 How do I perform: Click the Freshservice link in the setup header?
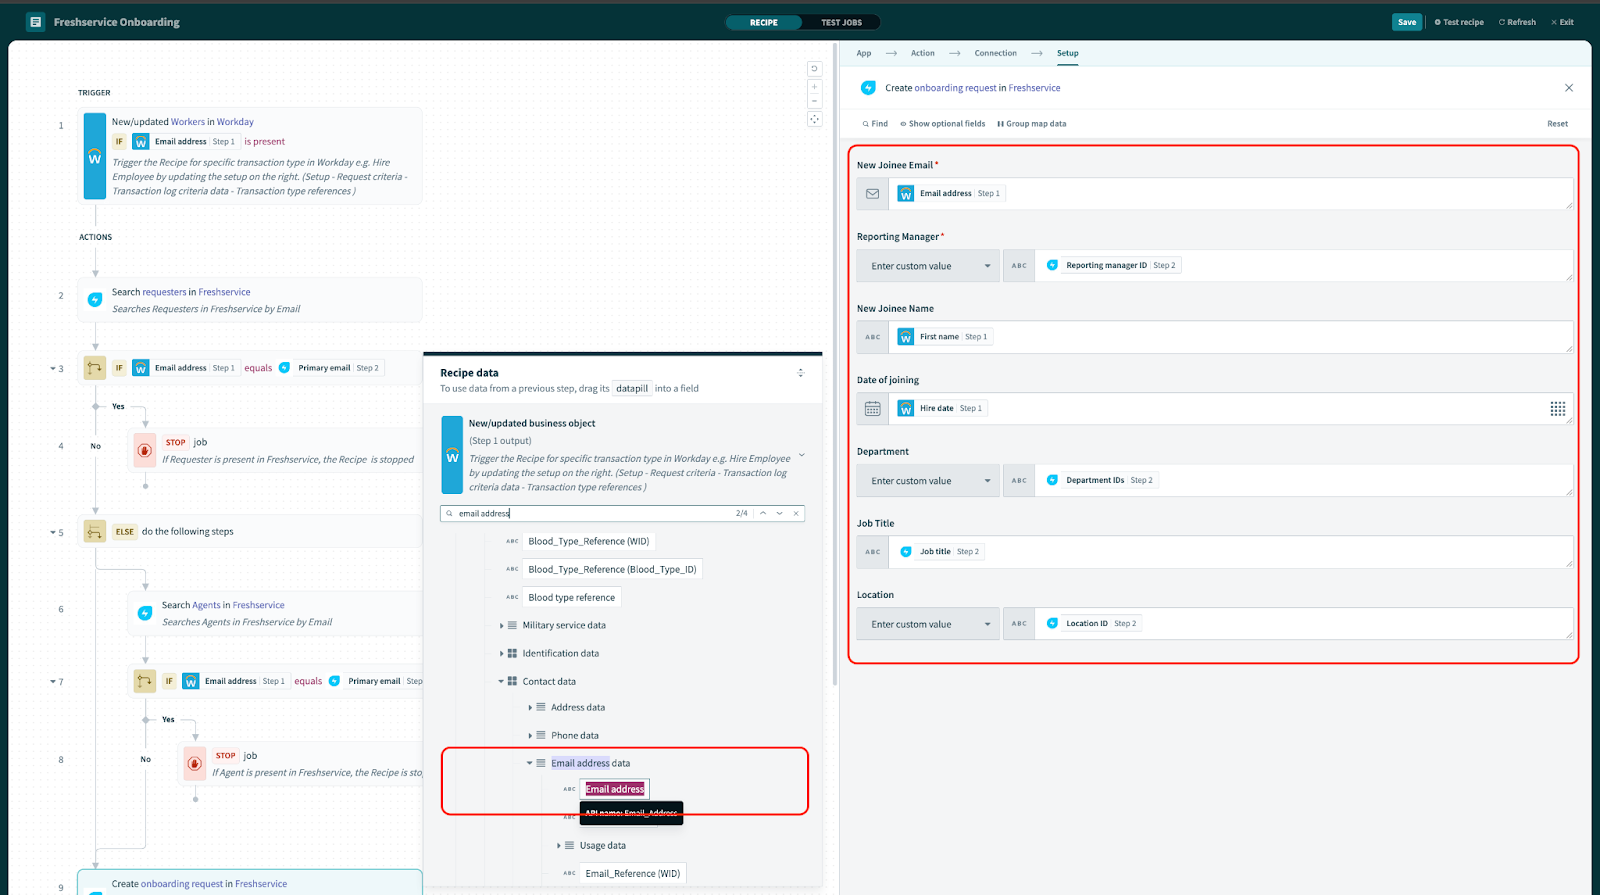pyautogui.click(x=1034, y=88)
